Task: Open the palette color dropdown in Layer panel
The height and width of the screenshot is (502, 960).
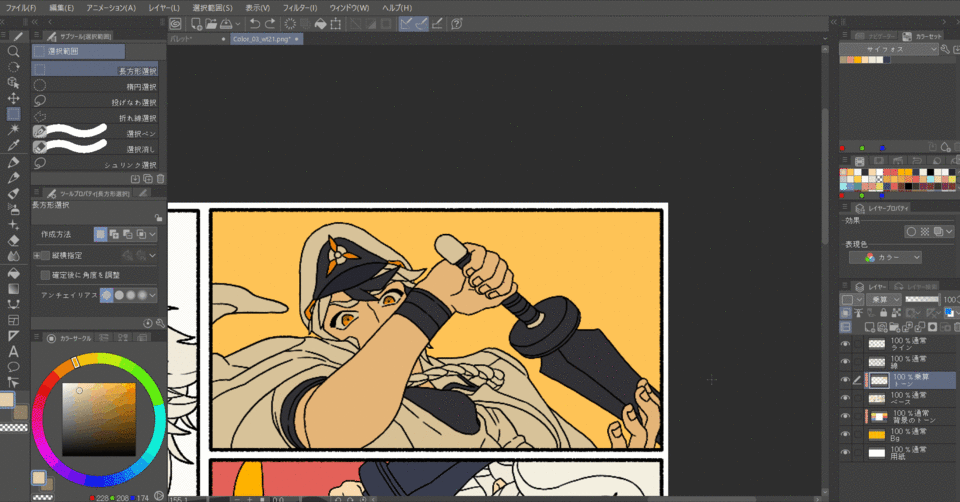Action: pos(852,299)
